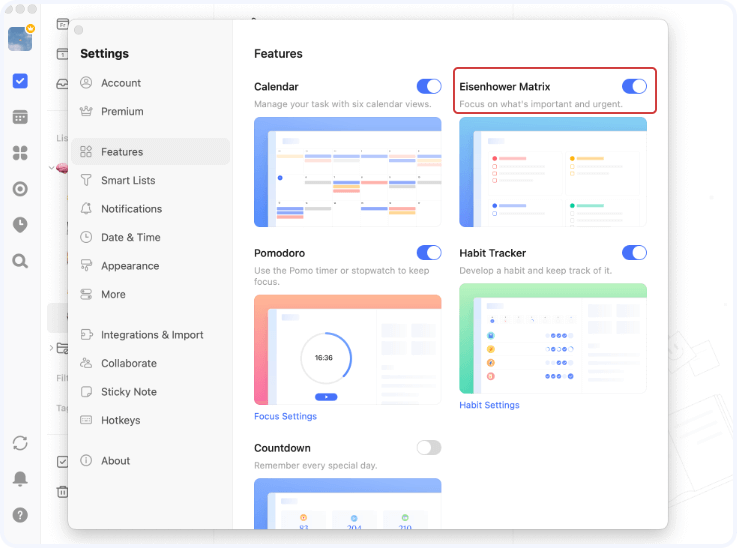The image size is (737, 548).
Task: Click the Help question mark icon
Action: pyautogui.click(x=20, y=515)
